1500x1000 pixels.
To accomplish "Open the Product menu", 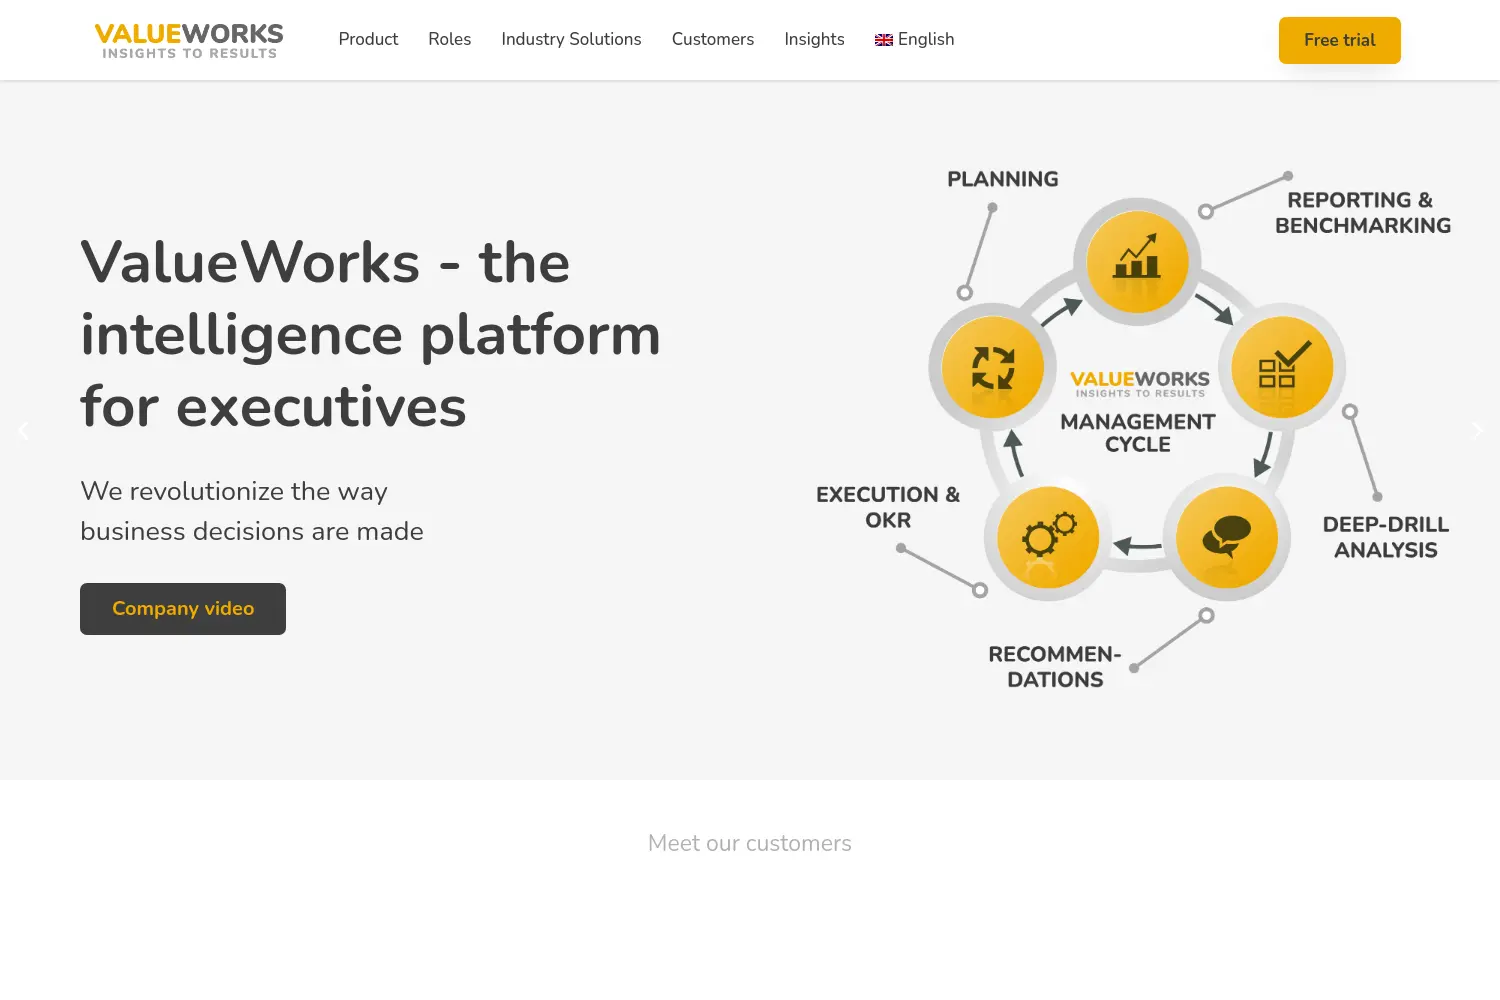I will [x=368, y=39].
